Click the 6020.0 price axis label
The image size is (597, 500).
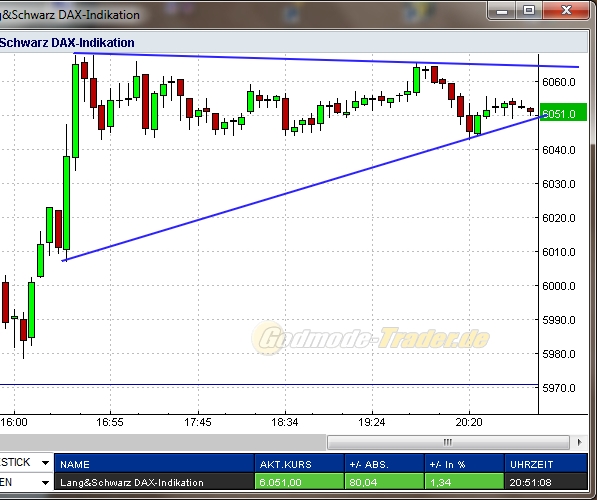tap(559, 218)
